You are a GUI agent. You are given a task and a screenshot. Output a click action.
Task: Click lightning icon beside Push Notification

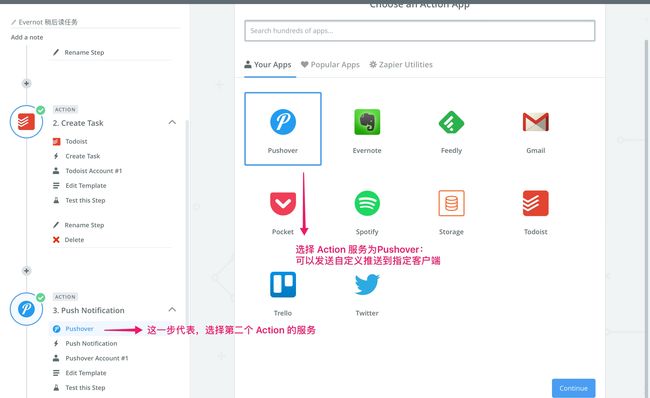pyautogui.click(x=56, y=343)
